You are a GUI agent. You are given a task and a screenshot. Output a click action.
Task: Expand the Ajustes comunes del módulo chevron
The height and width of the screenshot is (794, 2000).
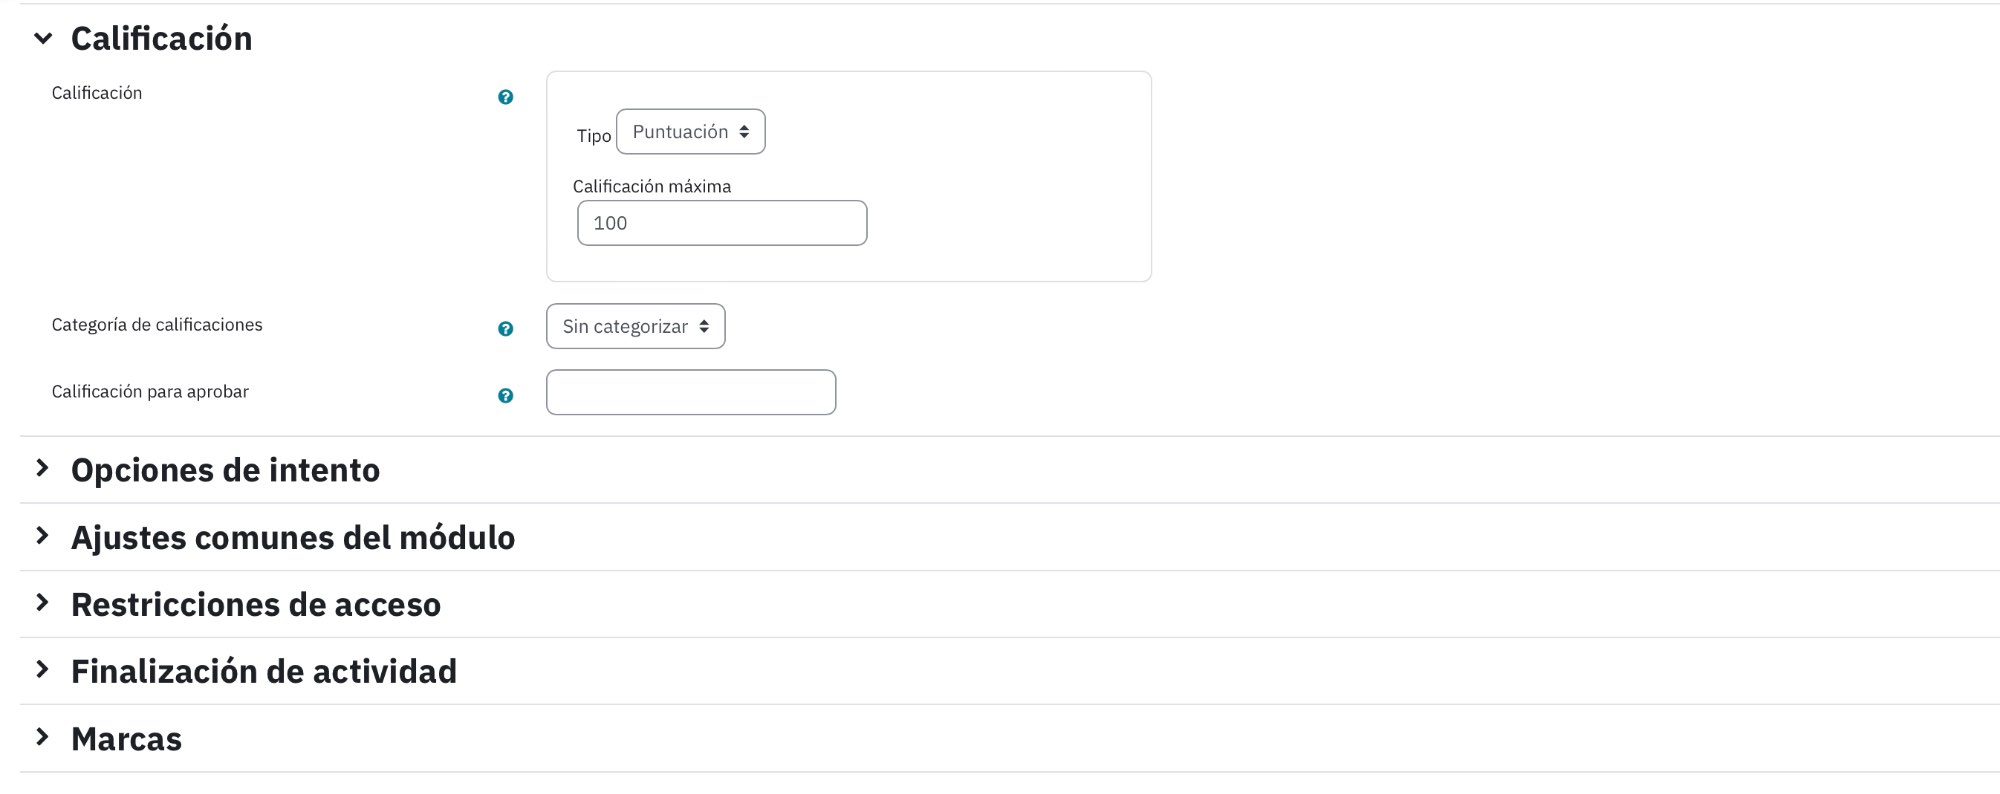42,536
